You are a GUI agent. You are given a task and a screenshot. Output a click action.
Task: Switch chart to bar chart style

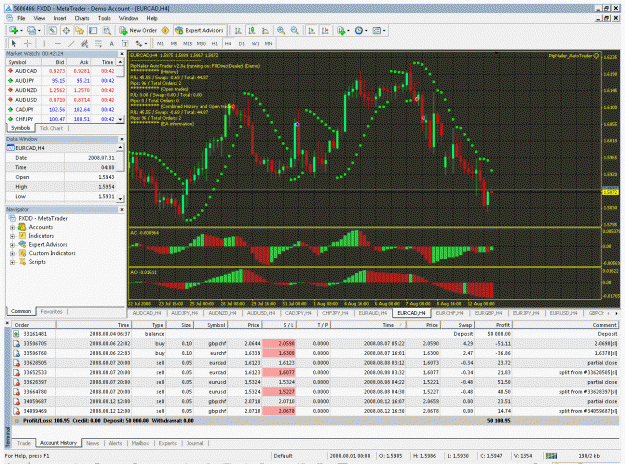(x=238, y=30)
